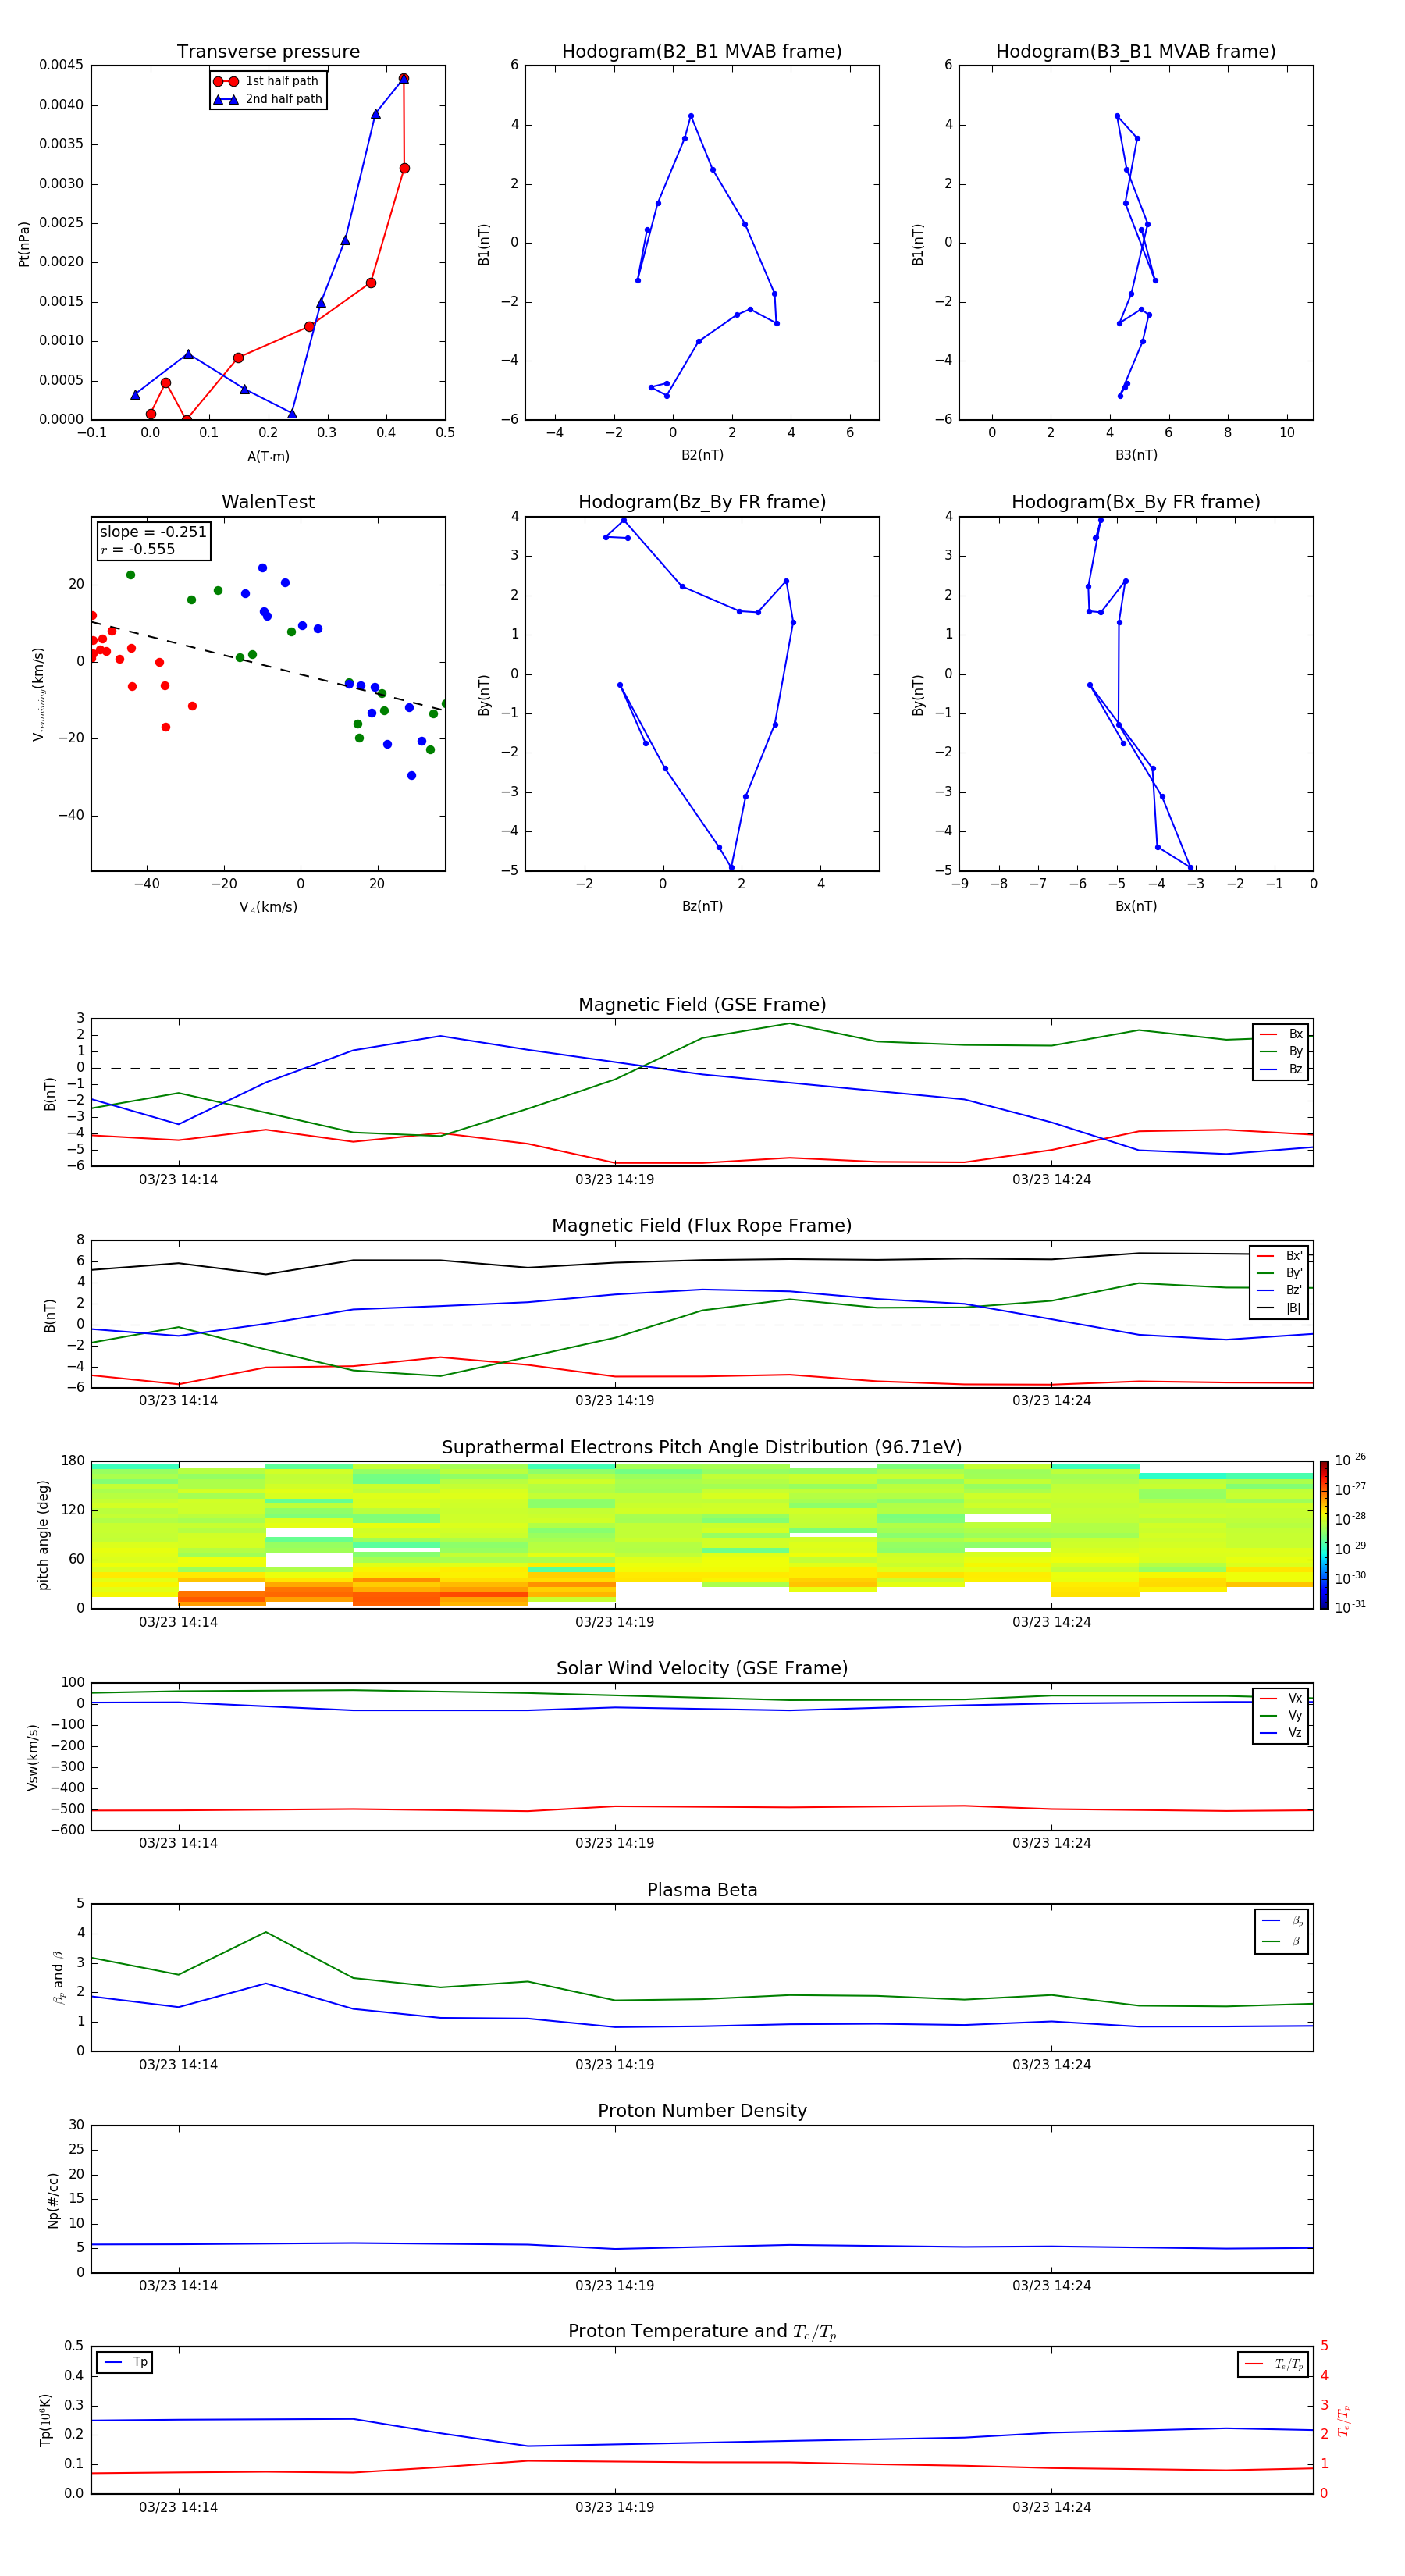
Task: Click 'pitch angle (deg)' axis label
Action: (43, 1535)
